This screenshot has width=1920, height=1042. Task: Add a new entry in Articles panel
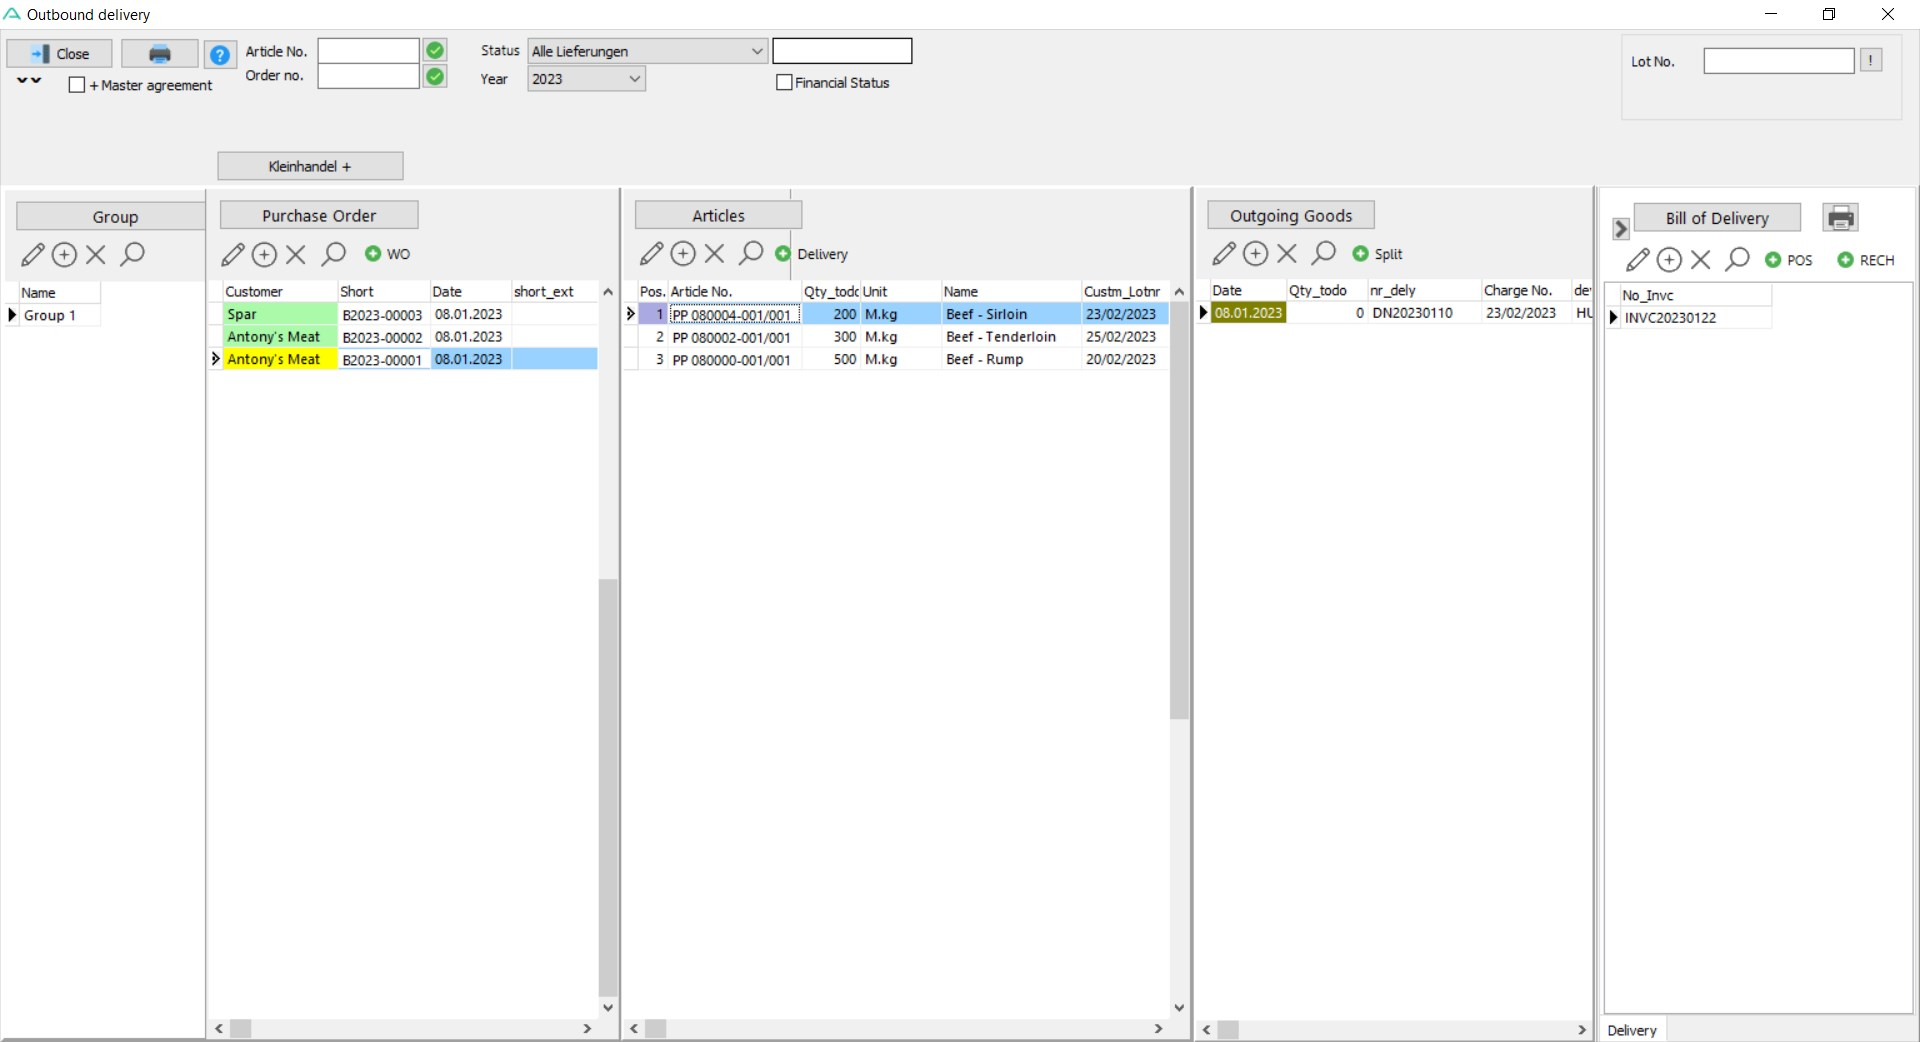(683, 254)
